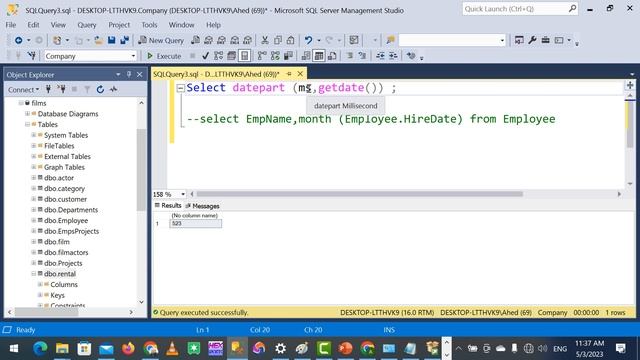Toggle Include Client Statistics icon
Image resolution: width=640 pixels, height=360 pixels.
tap(288, 56)
